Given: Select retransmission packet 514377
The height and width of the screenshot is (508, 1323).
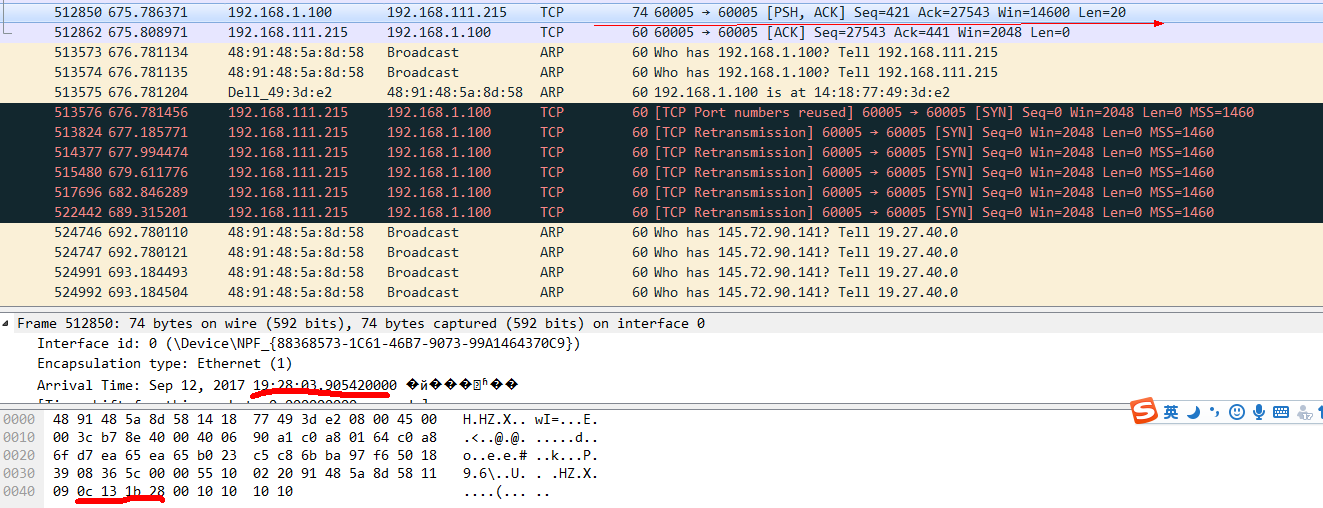Looking at the screenshot, I should [x=661, y=152].
